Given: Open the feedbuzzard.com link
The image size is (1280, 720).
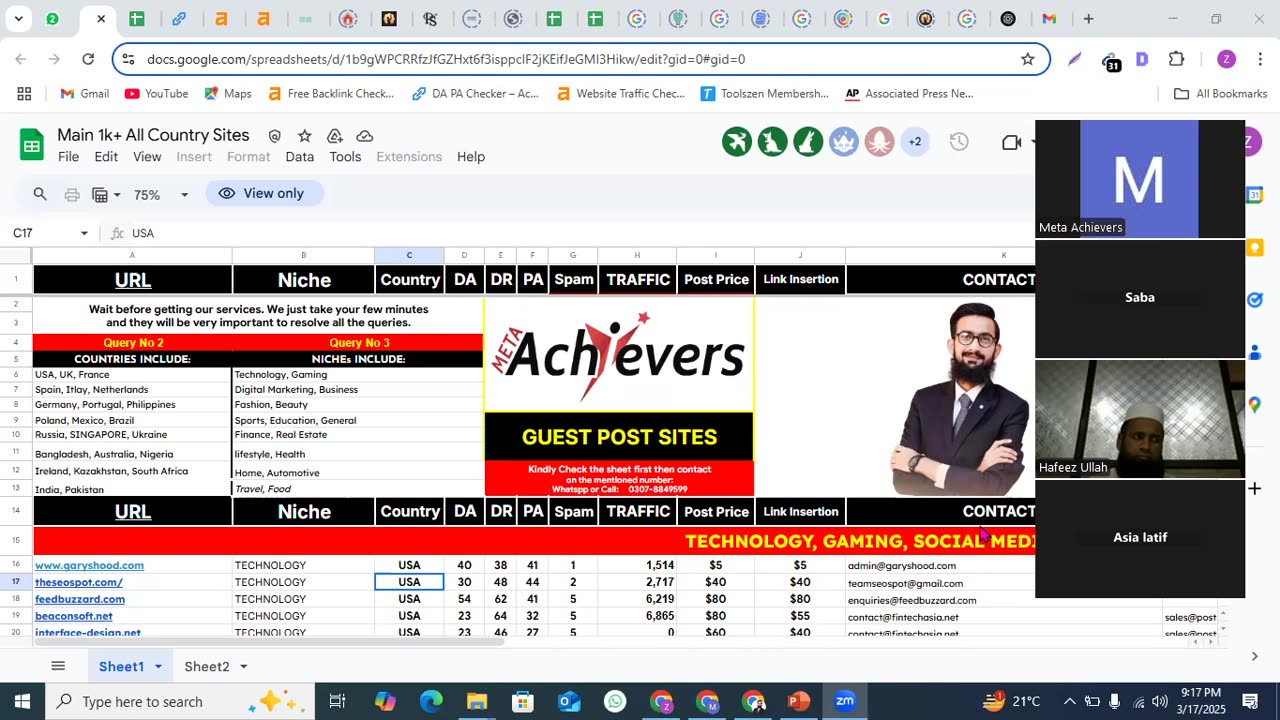Looking at the screenshot, I should tap(80, 600).
